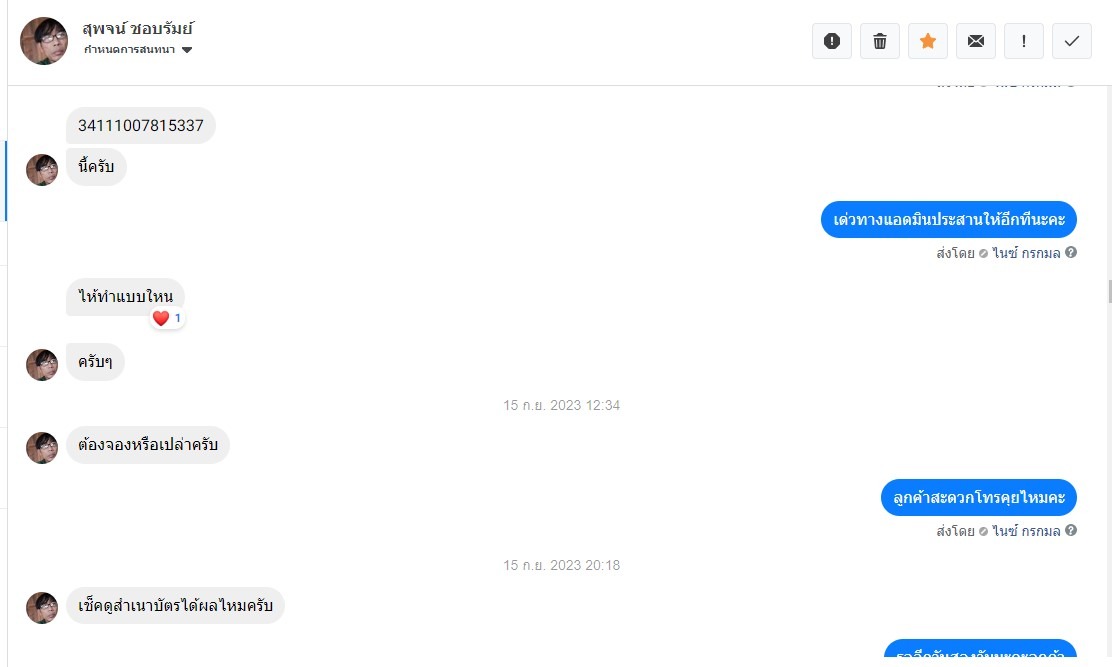The width and height of the screenshot is (1112, 667).
Task: Click sender avatar next to 'นี้ครับ' message
Action: point(42,170)
